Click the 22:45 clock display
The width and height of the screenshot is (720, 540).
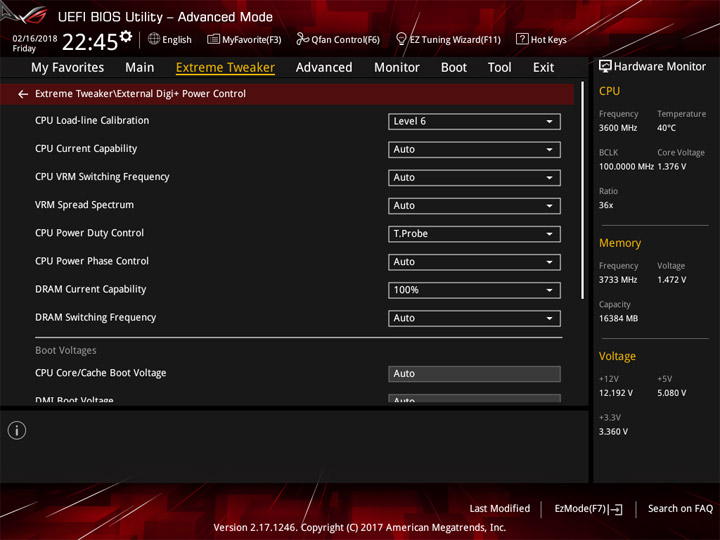[x=90, y=42]
